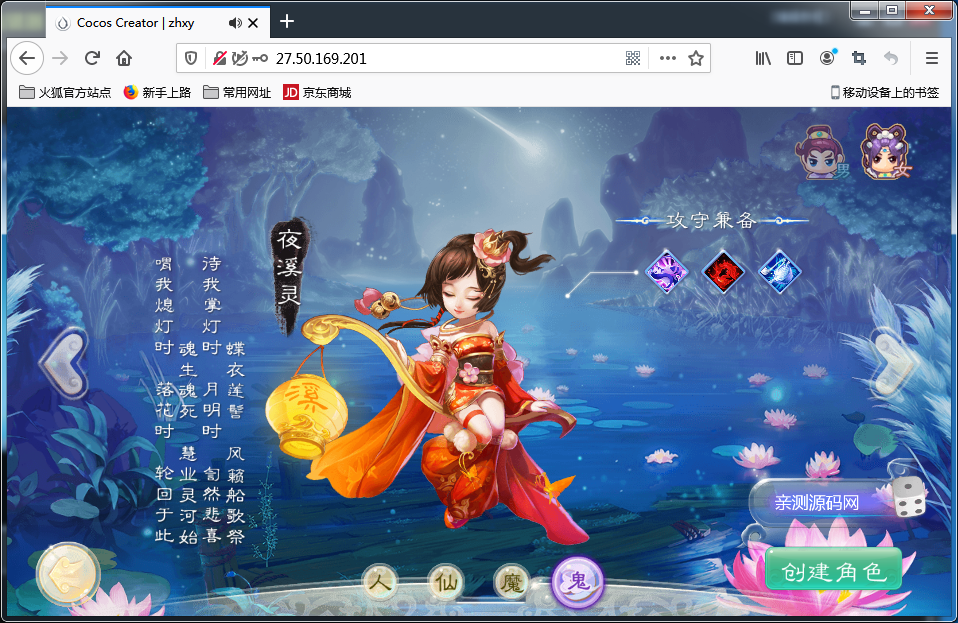958x623 pixels.
Task: Choose the 仙 race
Action: [446, 582]
